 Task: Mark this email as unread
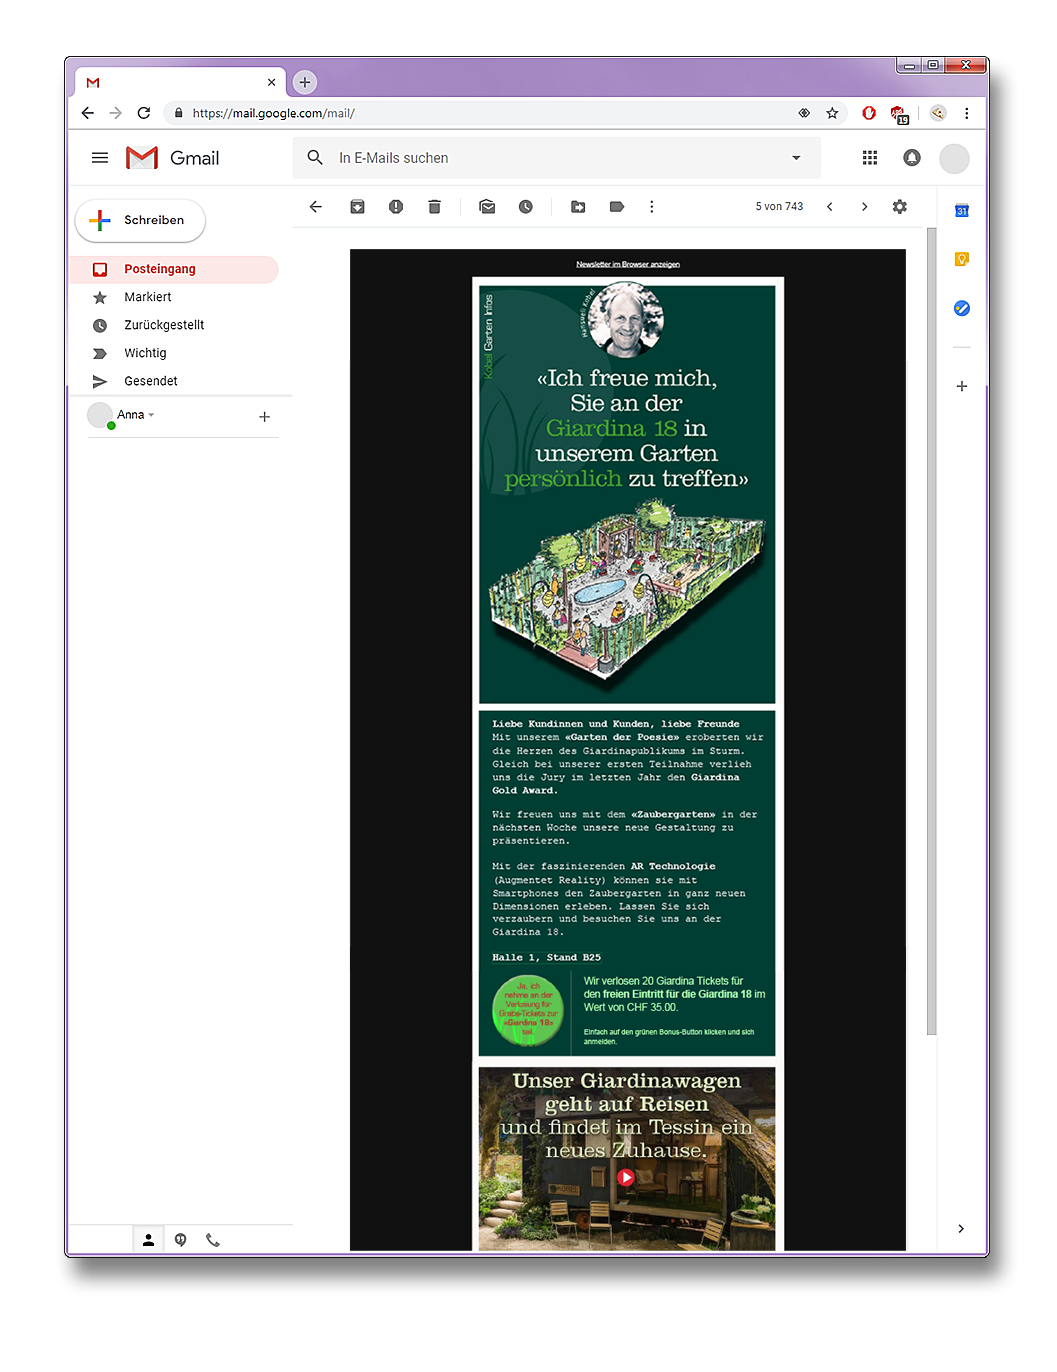click(x=487, y=207)
